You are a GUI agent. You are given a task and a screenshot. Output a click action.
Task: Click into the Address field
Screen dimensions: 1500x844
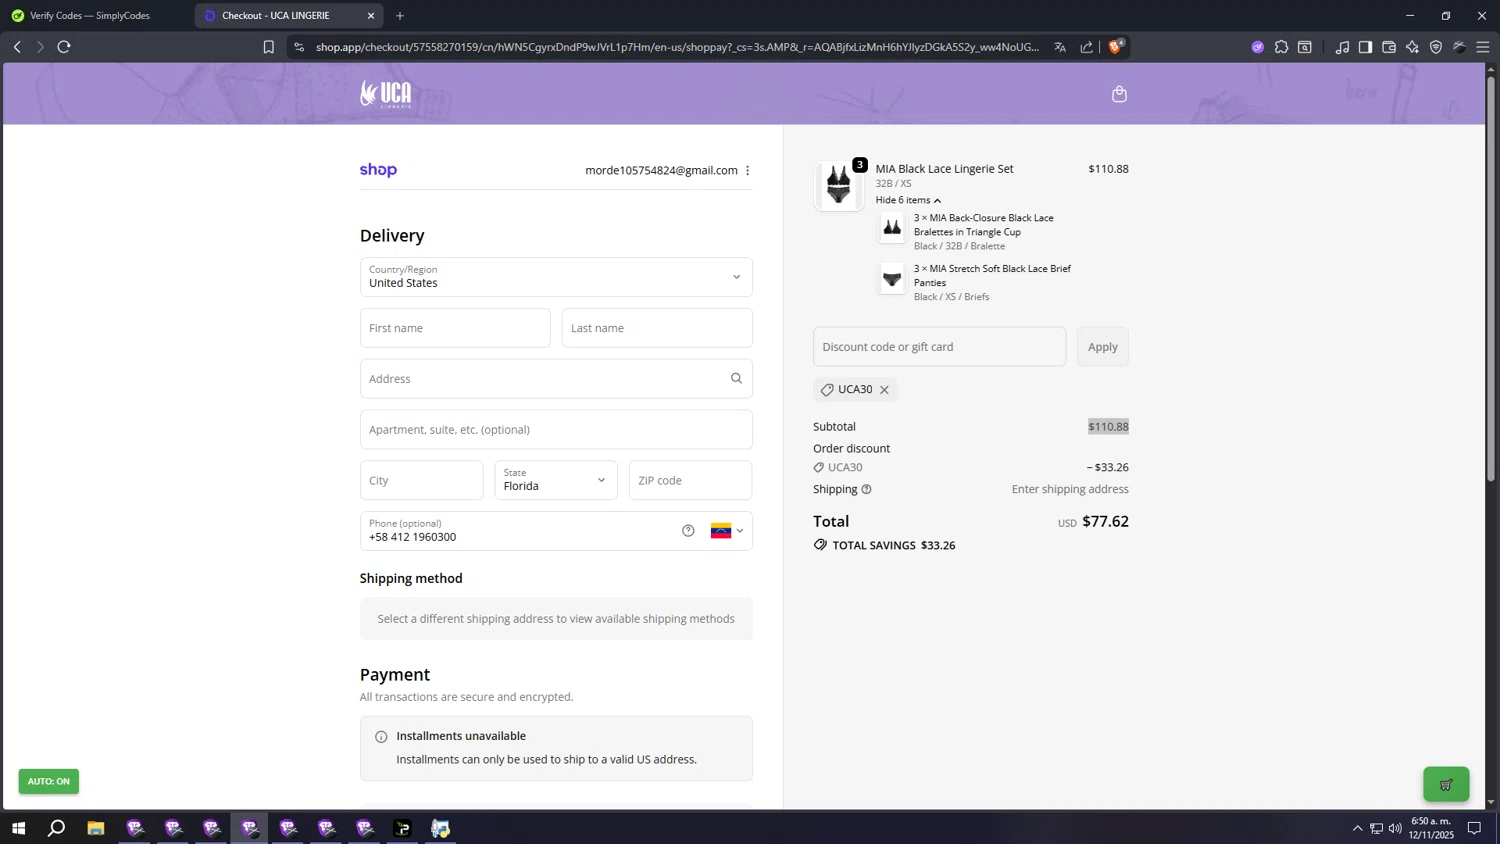pos(556,379)
